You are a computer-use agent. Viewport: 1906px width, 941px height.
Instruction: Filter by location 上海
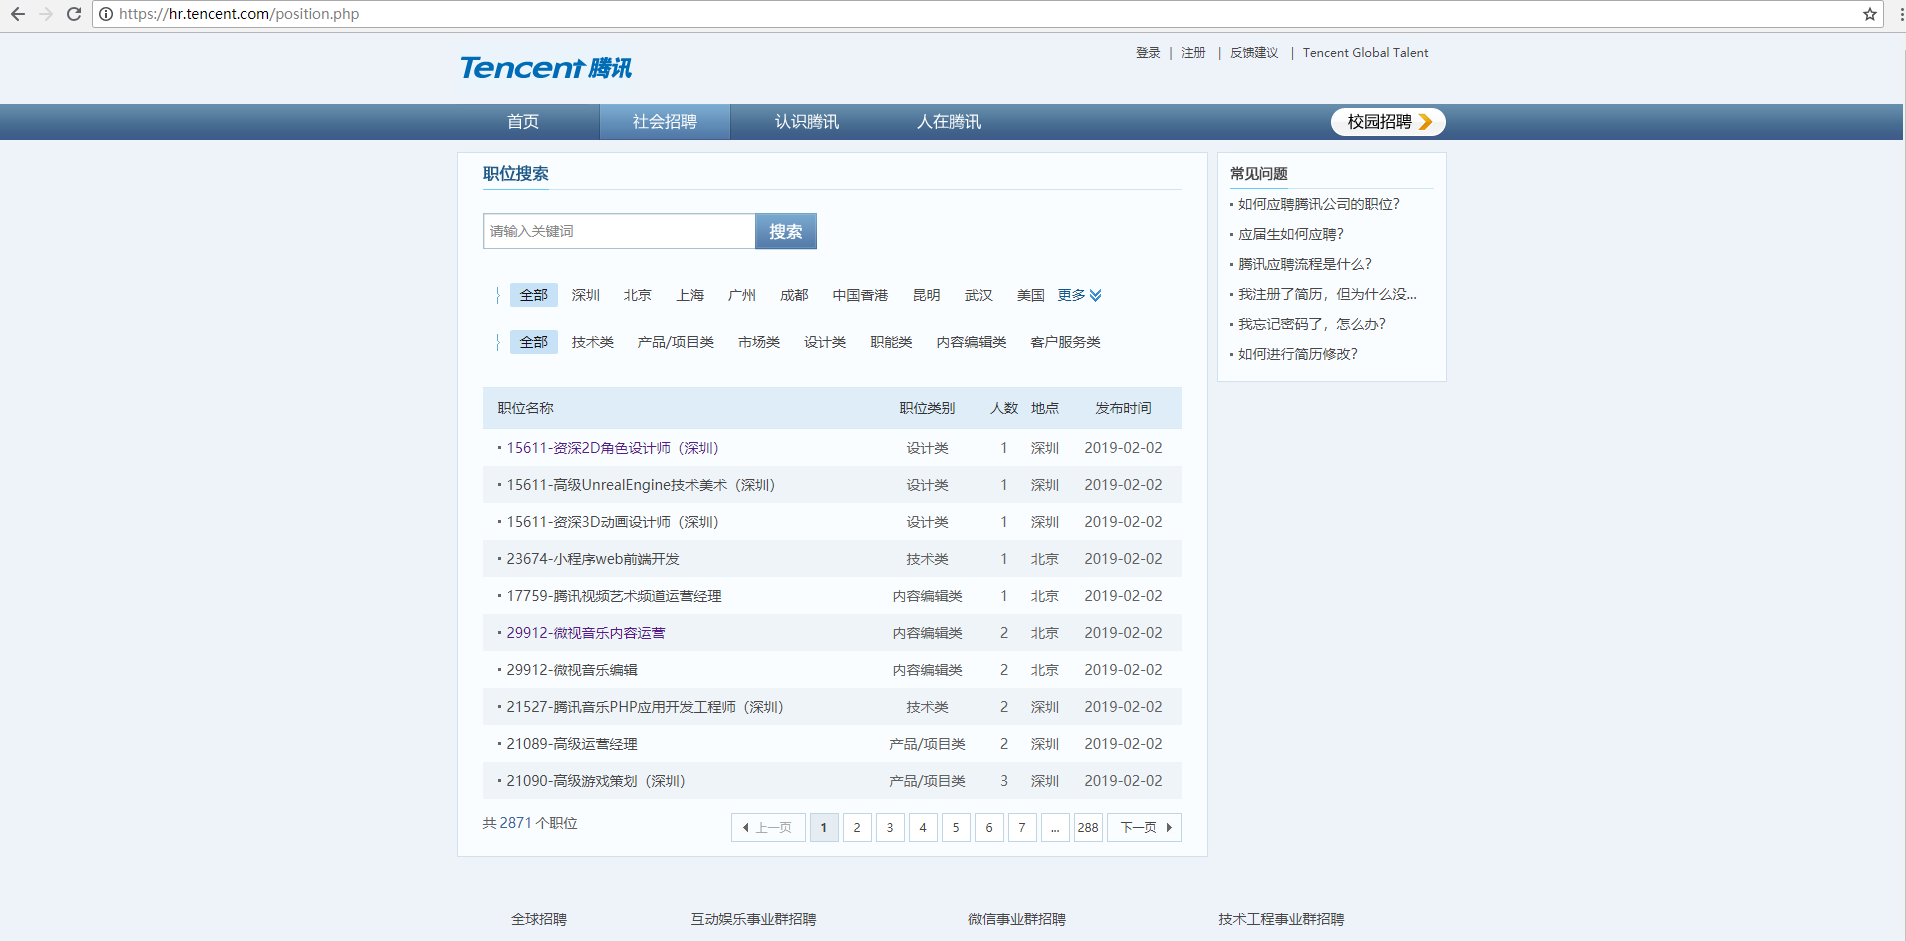(x=690, y=295)
